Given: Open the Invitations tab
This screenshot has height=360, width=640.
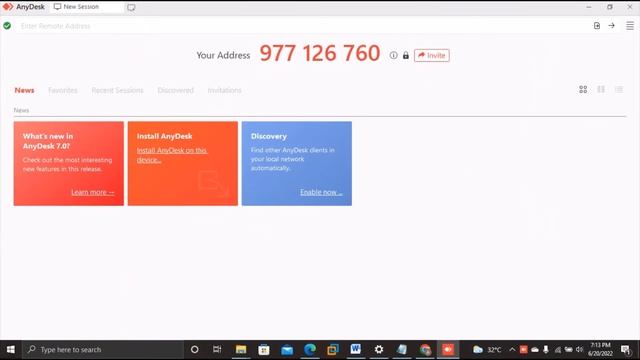Looking at the screenshot, I should [x=224, y=90].
